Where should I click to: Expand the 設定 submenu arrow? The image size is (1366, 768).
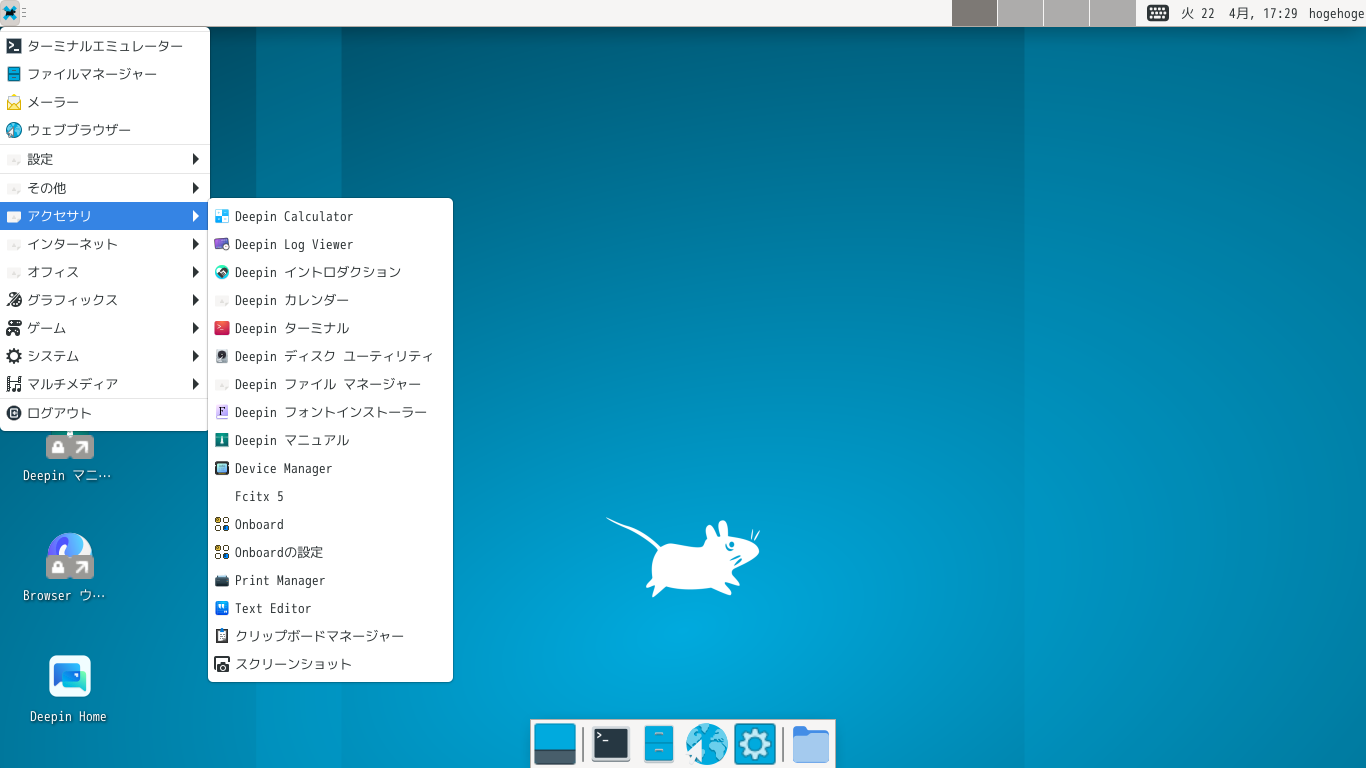tap(196, 159)
